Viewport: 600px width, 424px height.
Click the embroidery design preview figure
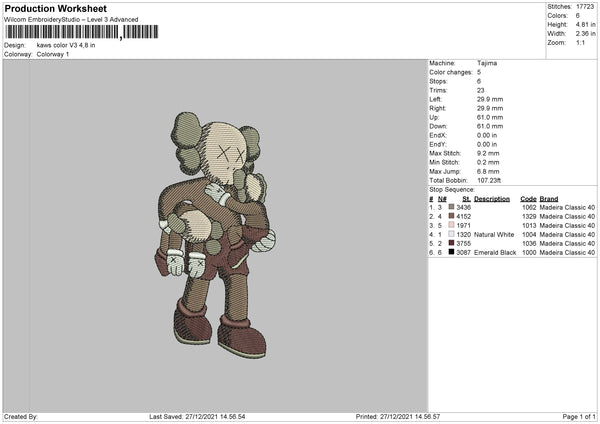click(x=215, y=235)
